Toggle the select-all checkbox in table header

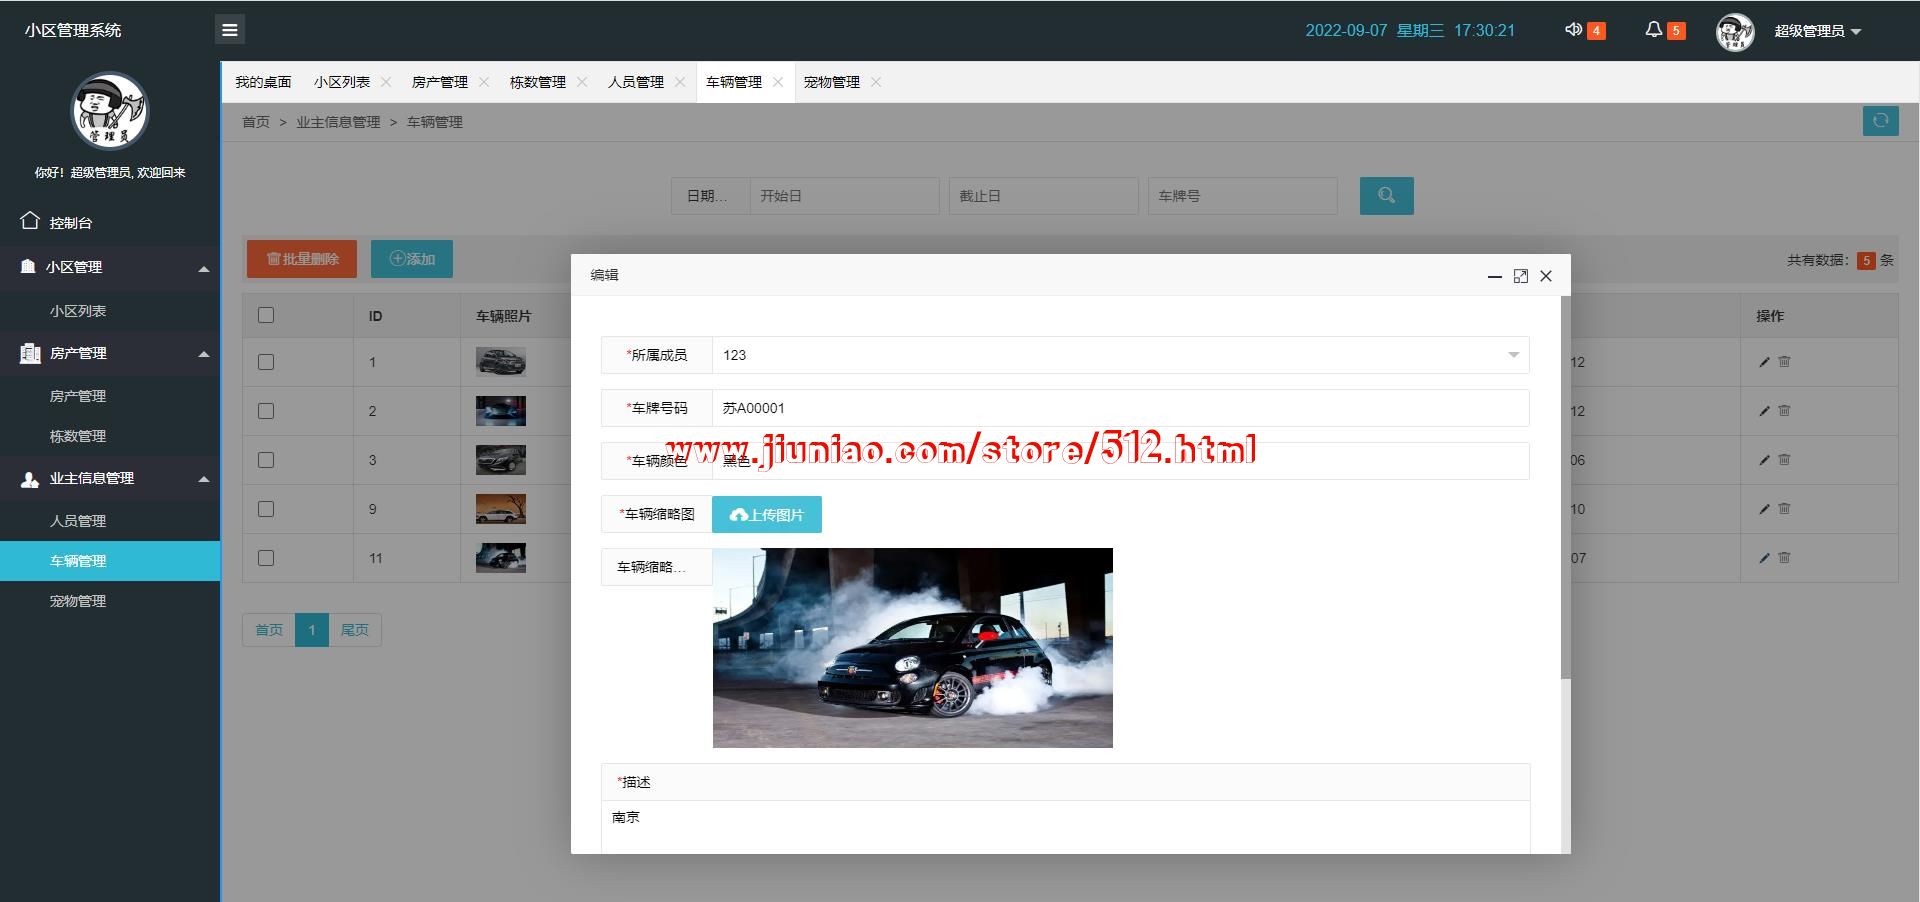[266, 316]
